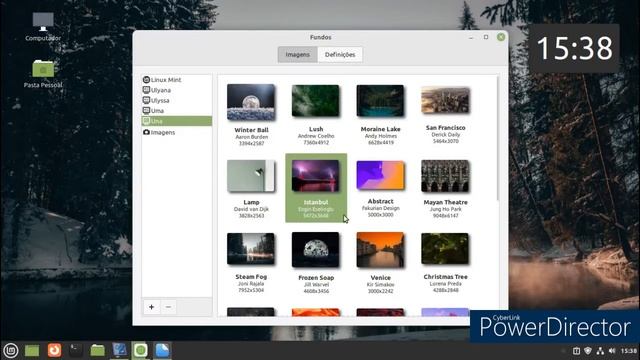Choose the Winter Ball wallpaper

point(251,114)
